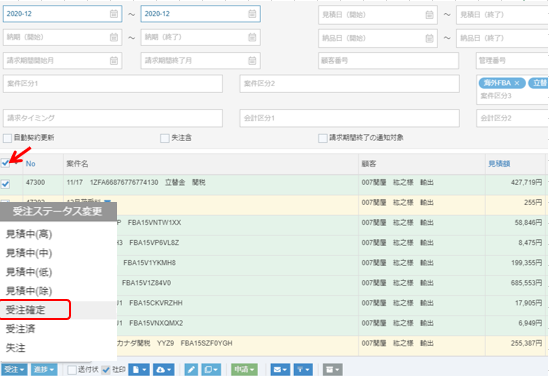Select 見積中(高) status option

[58, 234]
